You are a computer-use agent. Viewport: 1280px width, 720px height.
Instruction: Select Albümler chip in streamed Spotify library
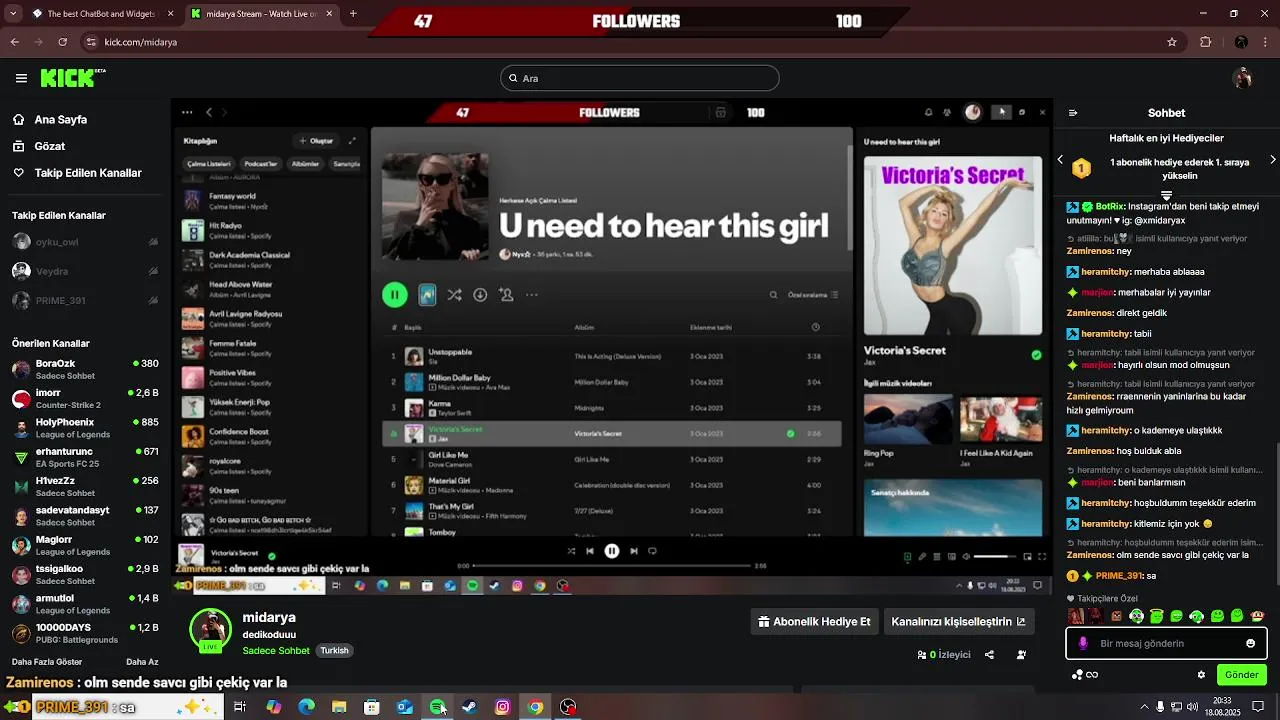tap(305, 164)
